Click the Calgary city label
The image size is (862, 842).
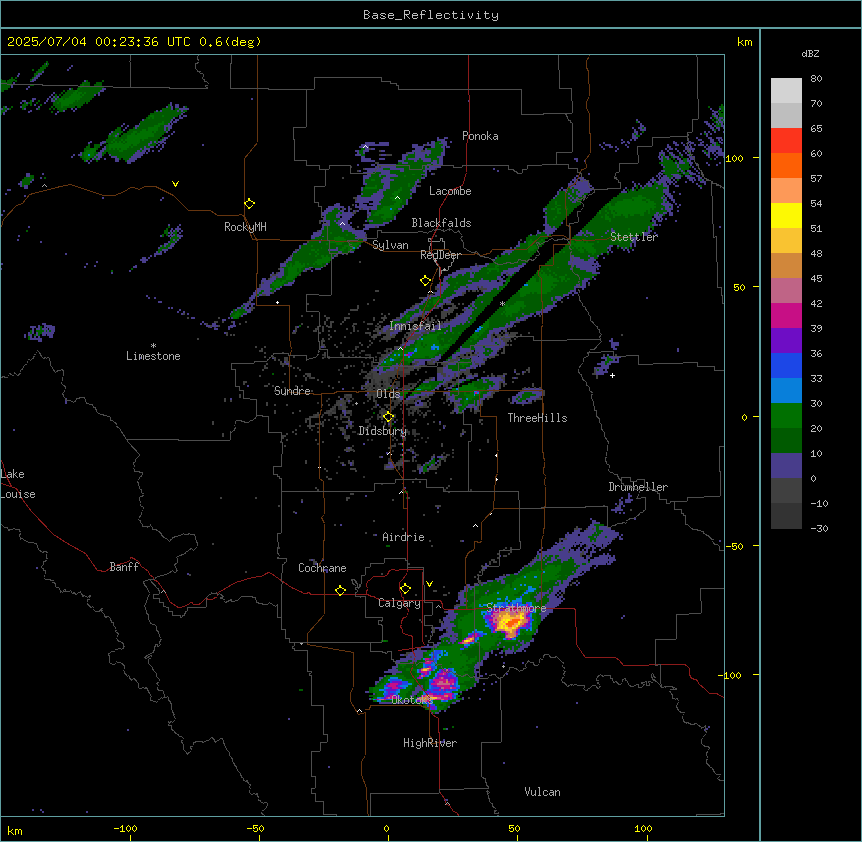coord(399,603)
